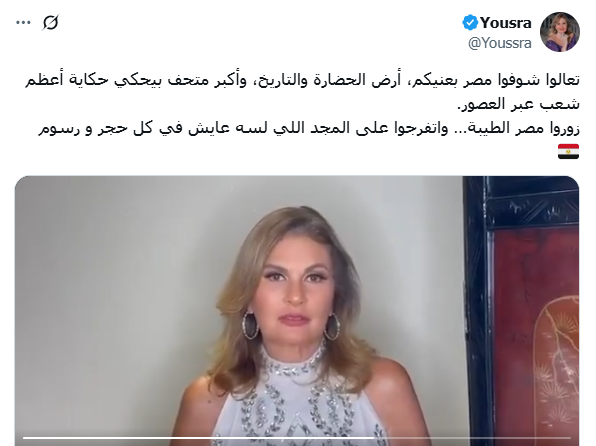
Task: Click the word 'المجد' in the tweet
Action: pyautogui.click(x=328, y=129)
